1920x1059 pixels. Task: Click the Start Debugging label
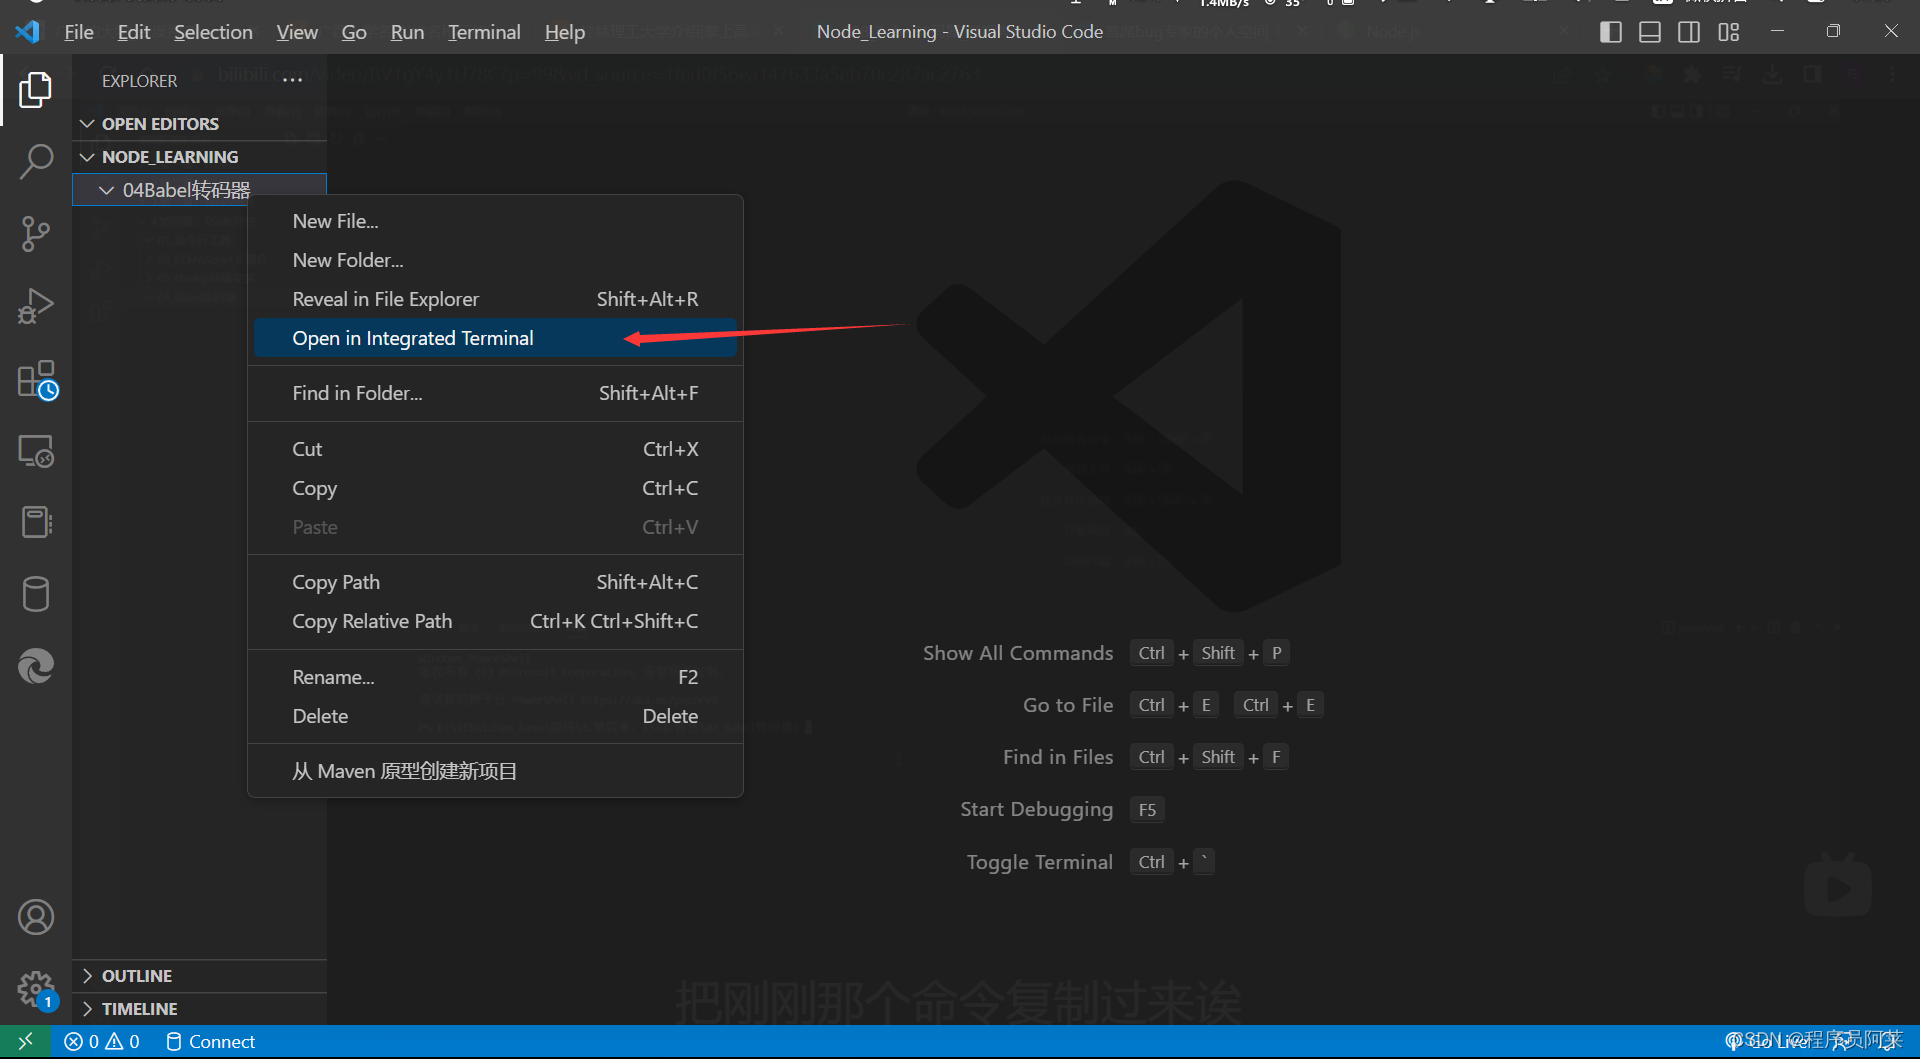1036,809
